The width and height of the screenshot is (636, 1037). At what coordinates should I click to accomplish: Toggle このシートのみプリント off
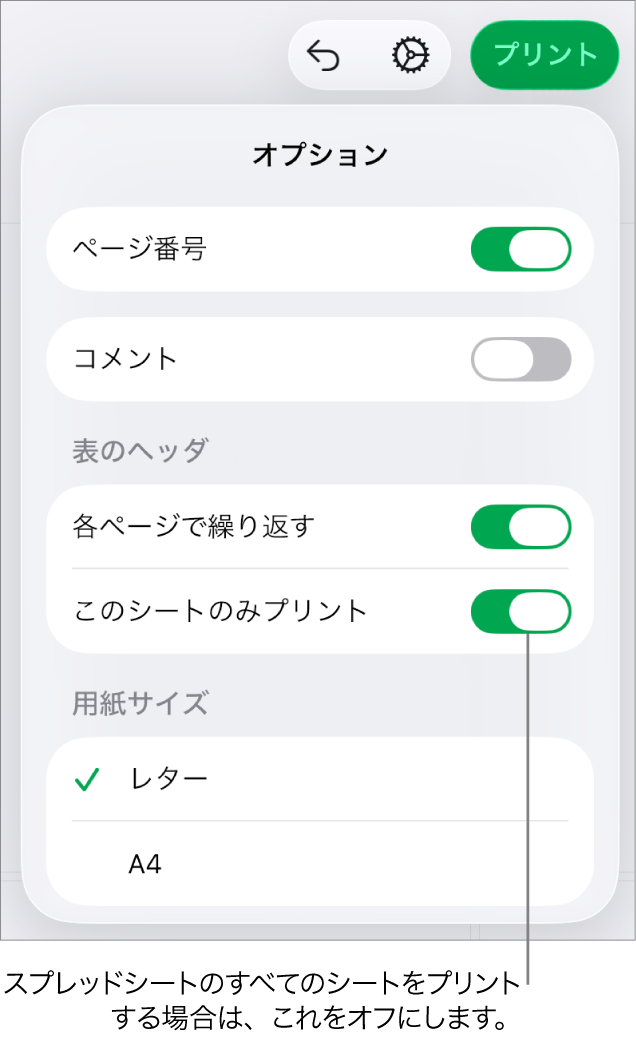(522, 611)
